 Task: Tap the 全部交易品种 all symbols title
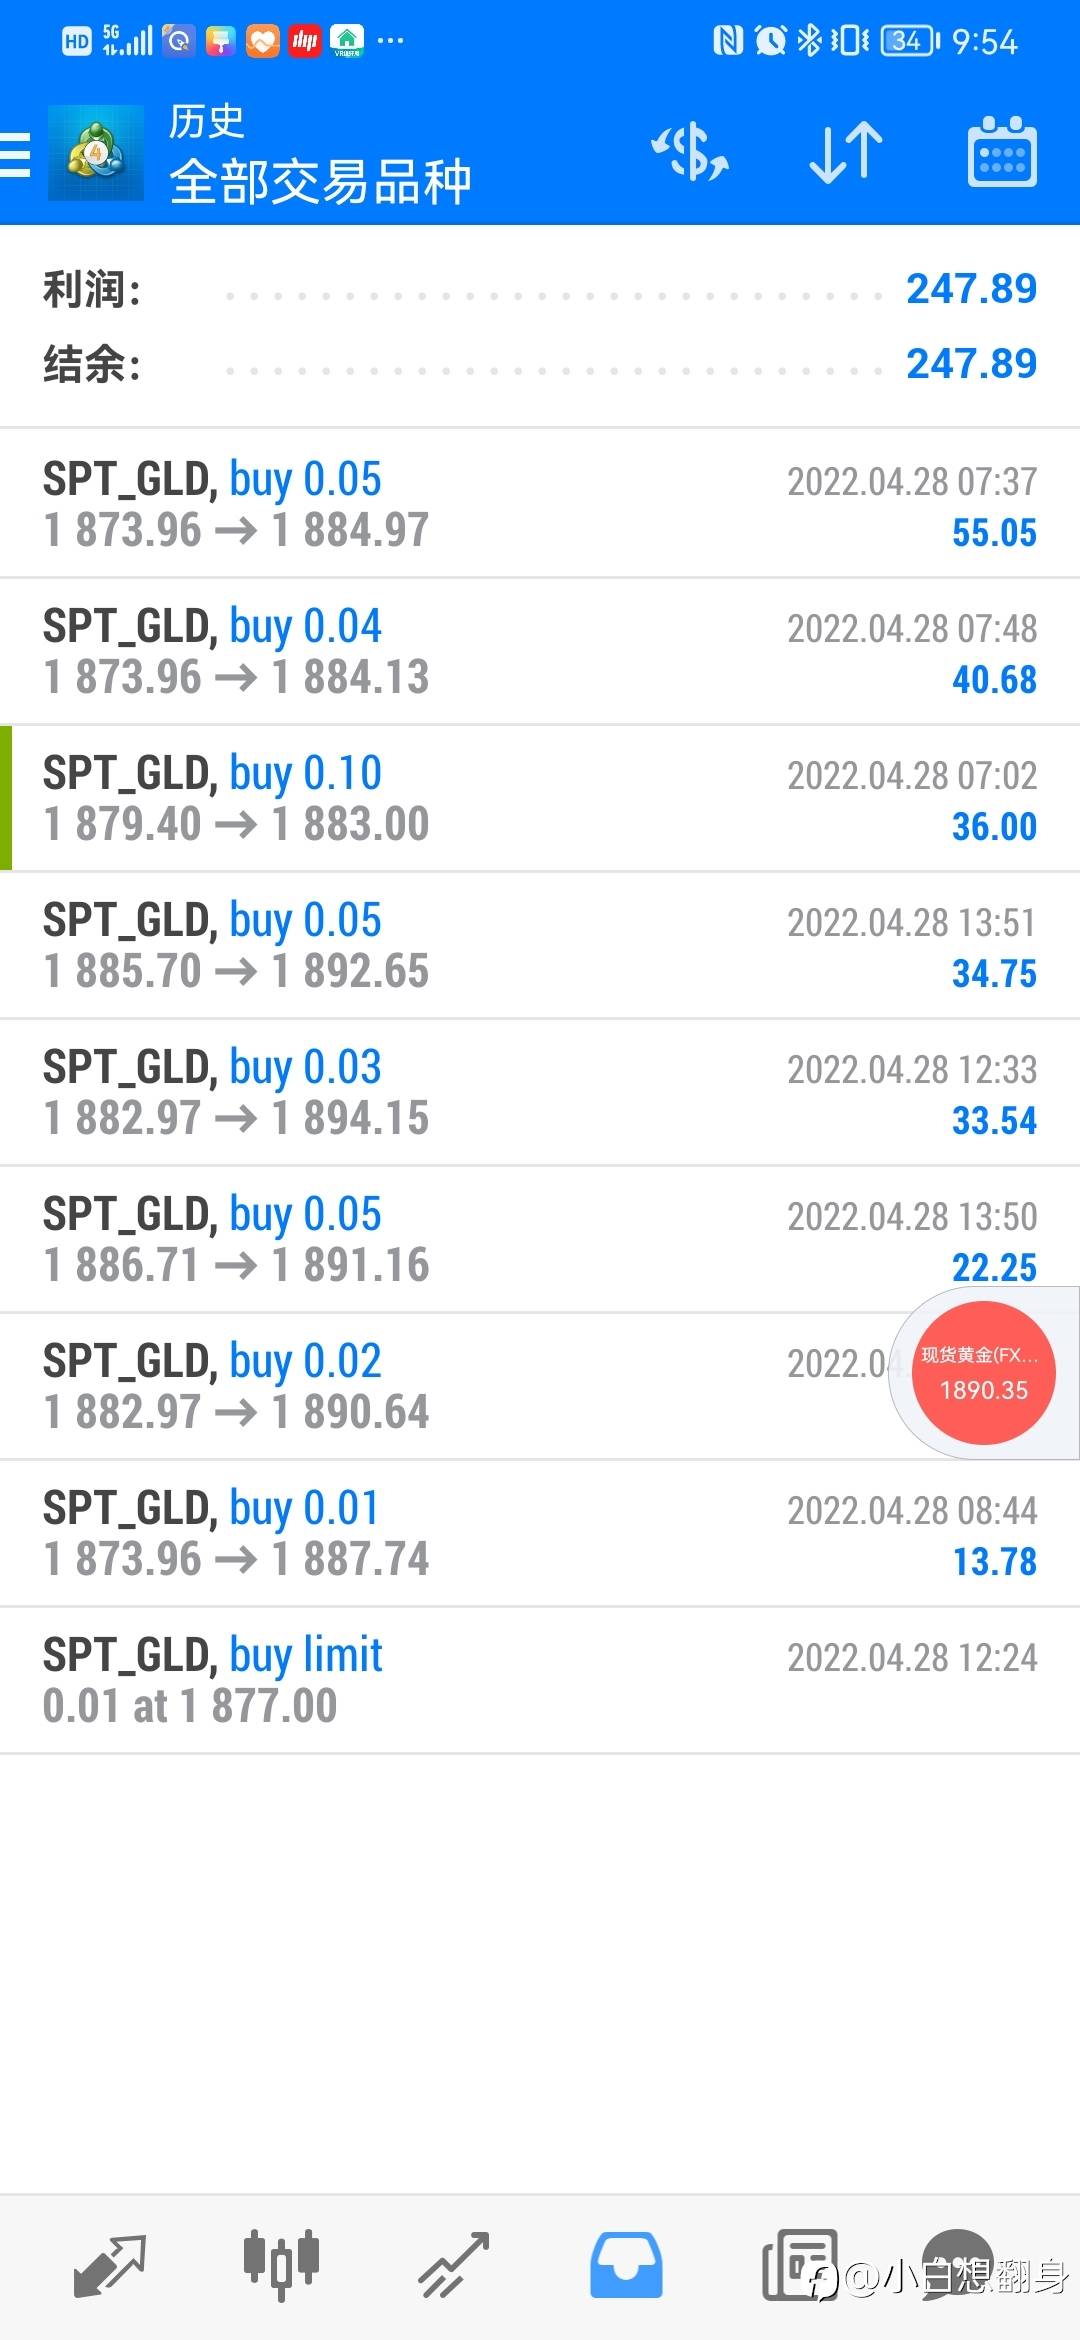[320, 182]
